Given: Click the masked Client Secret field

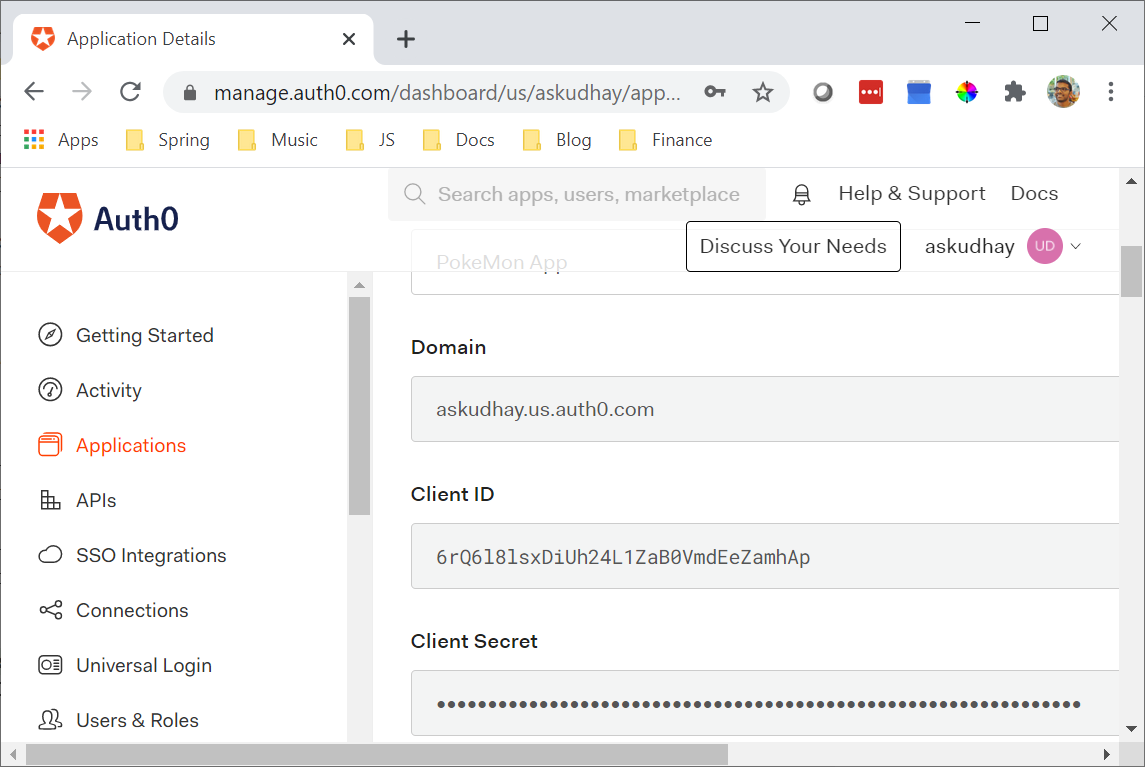Looking at the screenshot, I should pyautogui.click(x=765, y=703).
